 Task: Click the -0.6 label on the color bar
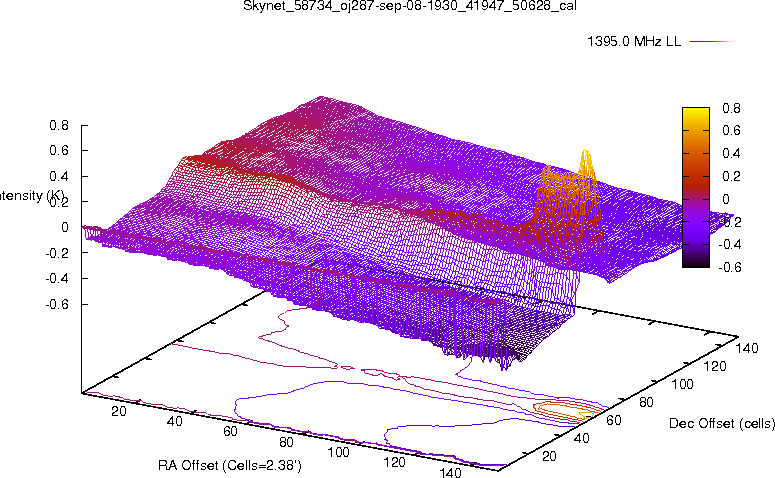coord(729,267)
